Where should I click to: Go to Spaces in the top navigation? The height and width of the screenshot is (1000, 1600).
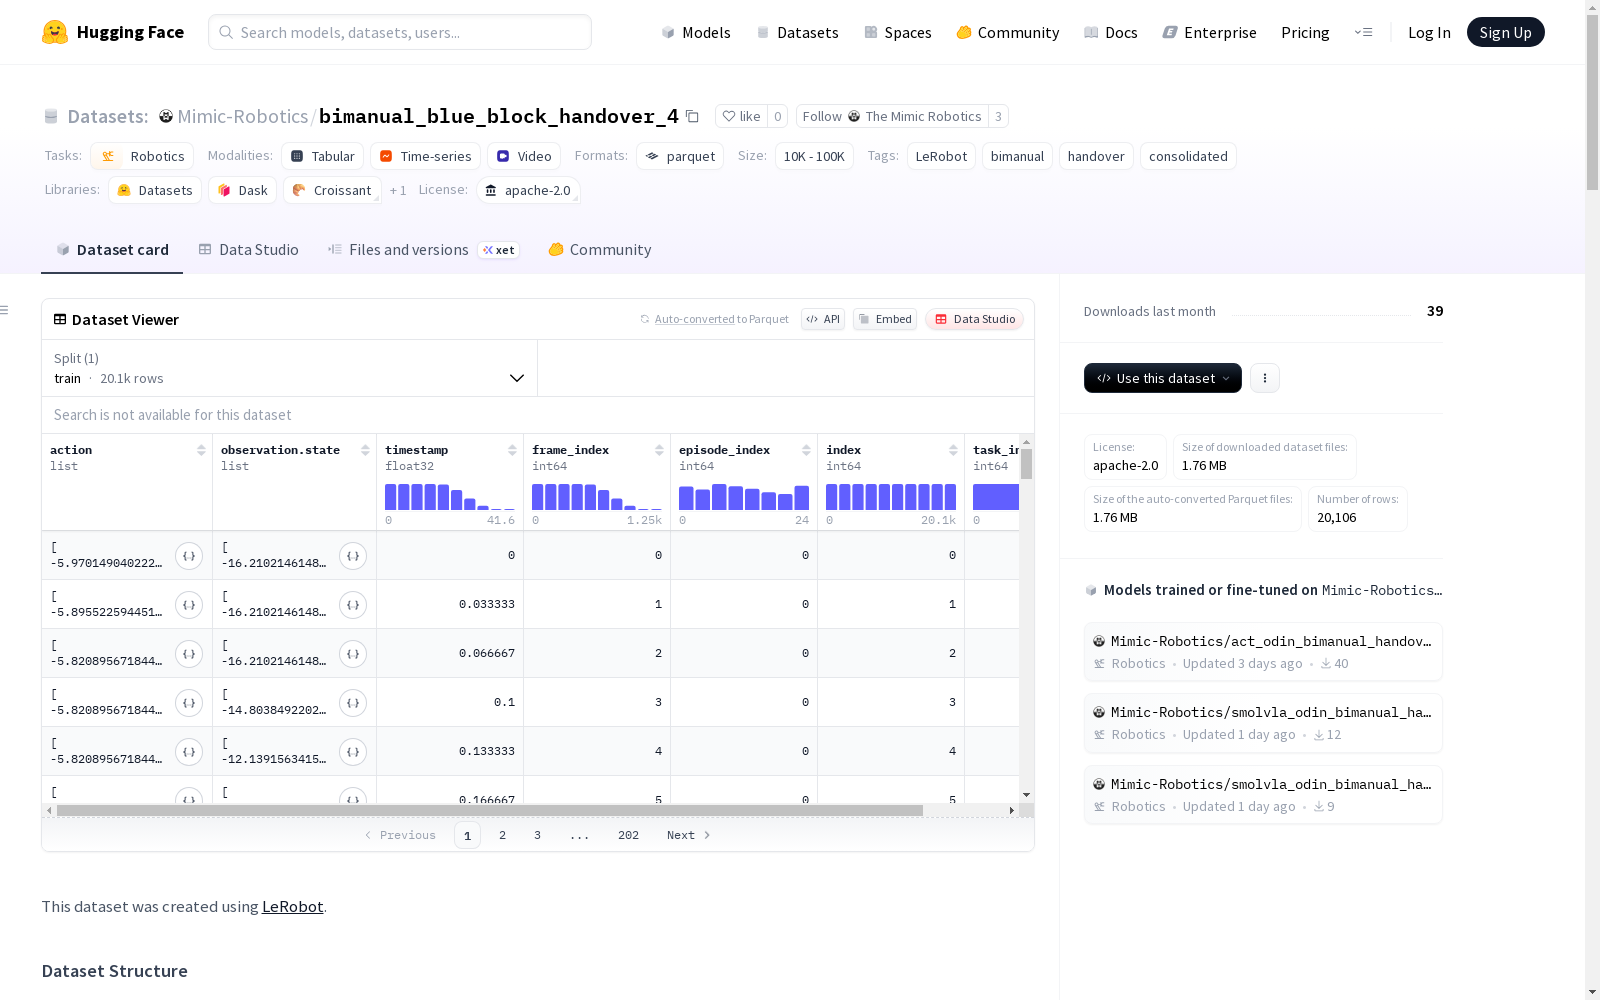898,32
